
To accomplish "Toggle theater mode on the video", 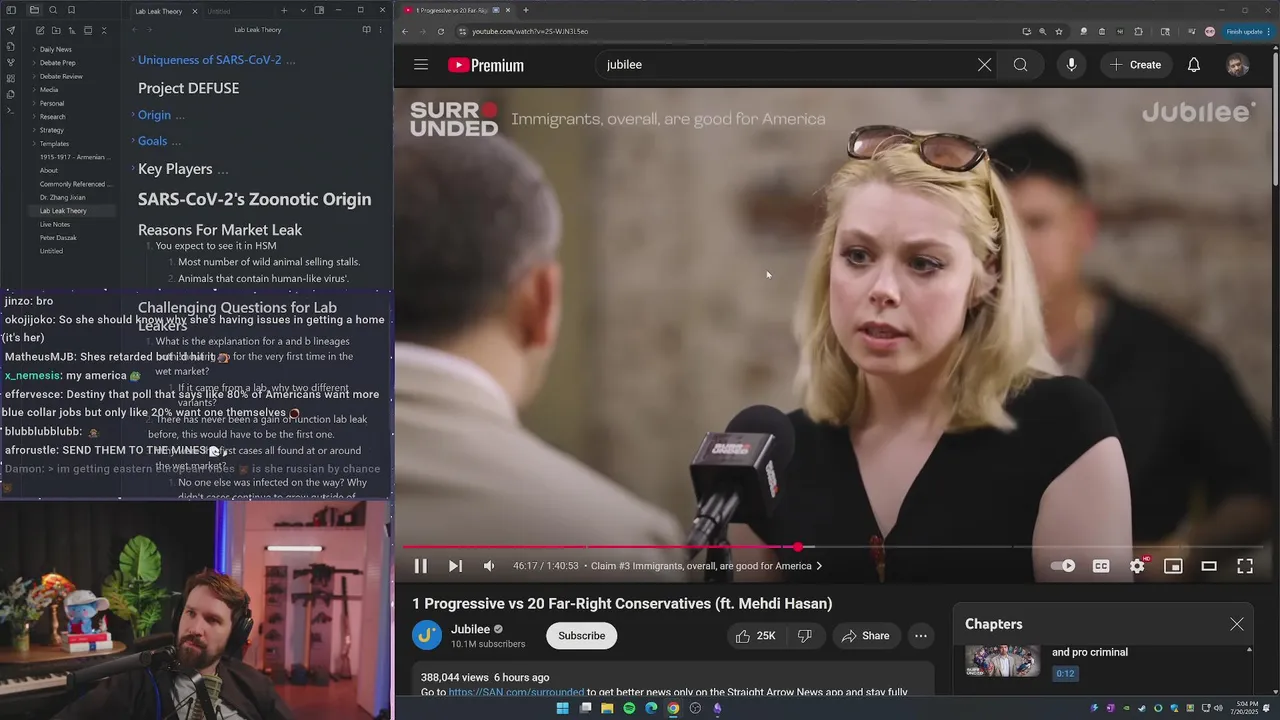I will [x=1209, y=566].
